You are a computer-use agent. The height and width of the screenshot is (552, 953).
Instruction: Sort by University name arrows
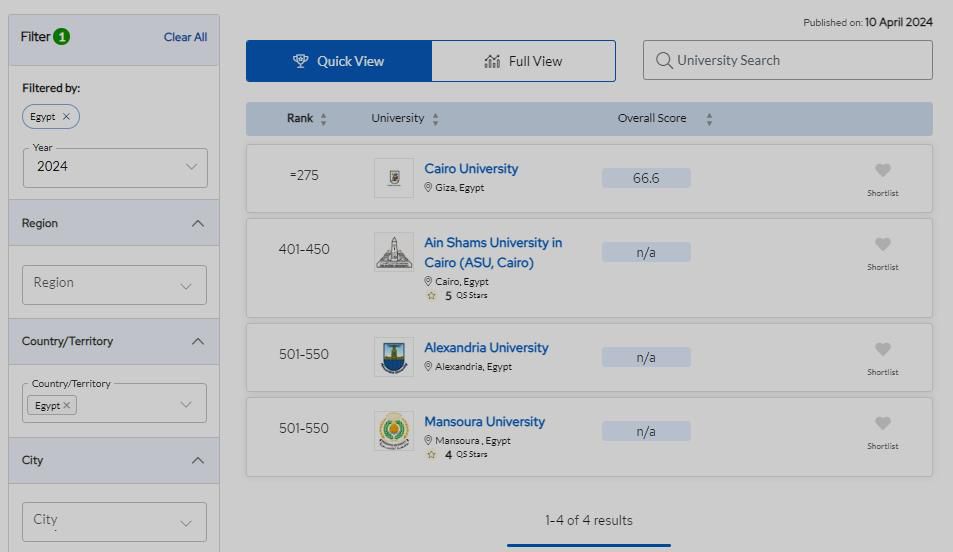pyautogui.click(x=435, y=119)
